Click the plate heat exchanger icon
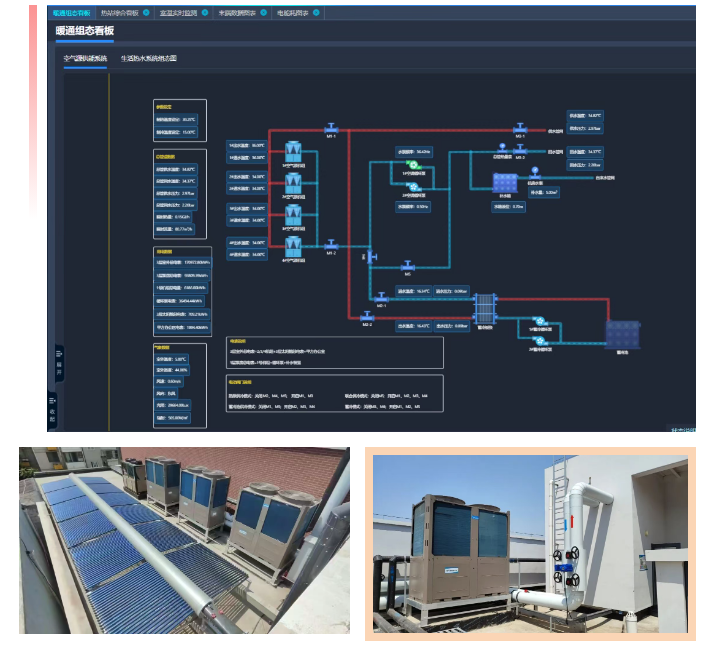Image resolution: width=707 pixels, height=649 pixels. (486, 304)
